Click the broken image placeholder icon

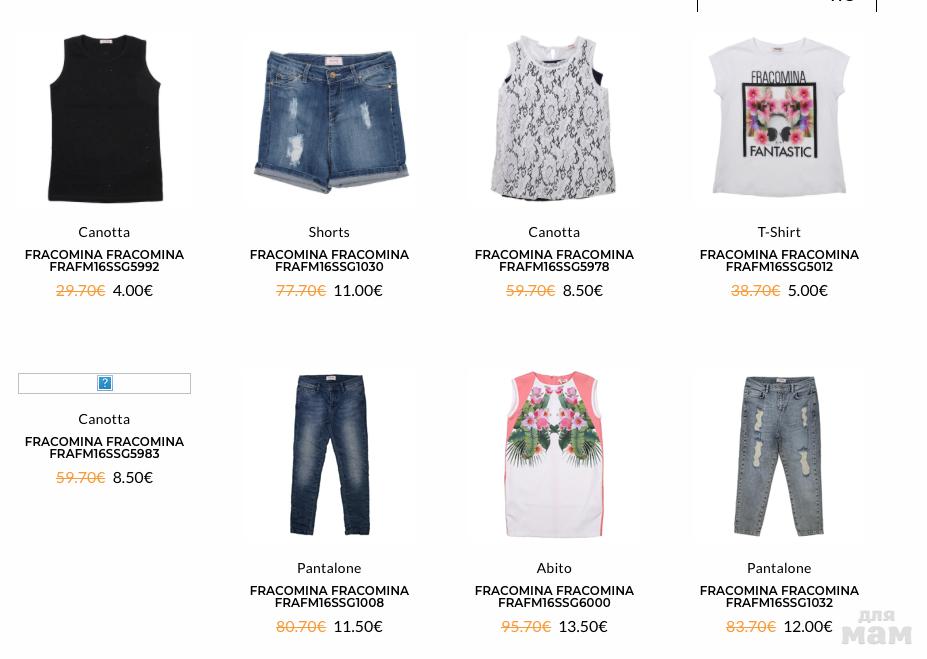105,384
